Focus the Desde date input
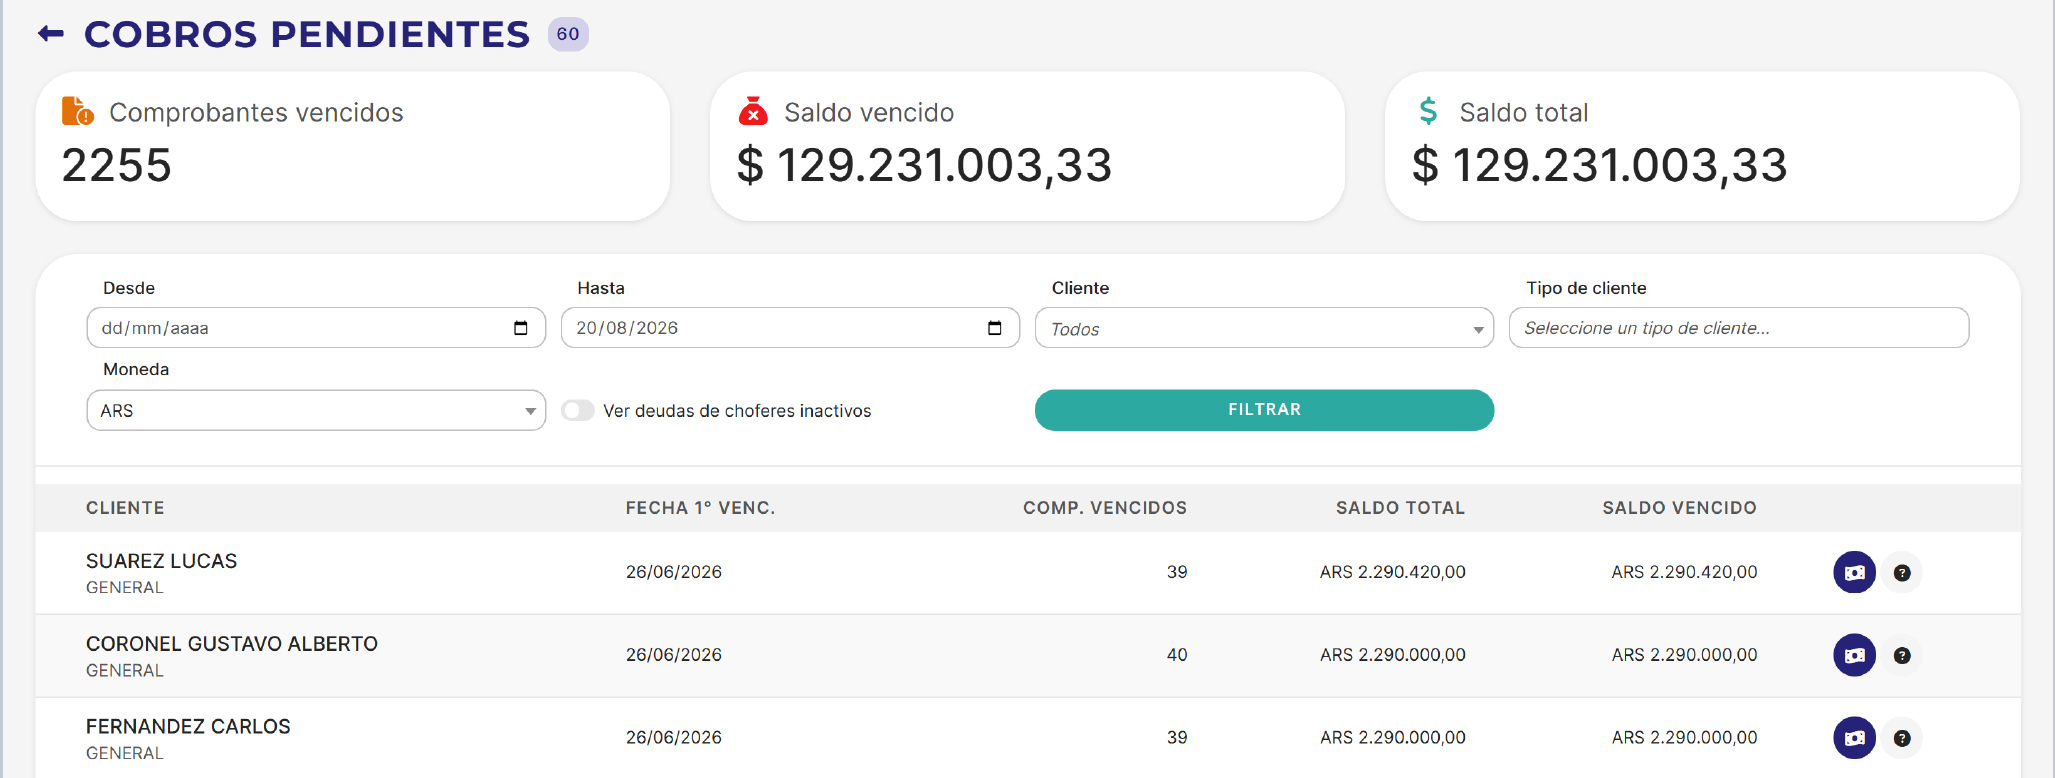The image size is (2055, 778). [x=316, y=328]
